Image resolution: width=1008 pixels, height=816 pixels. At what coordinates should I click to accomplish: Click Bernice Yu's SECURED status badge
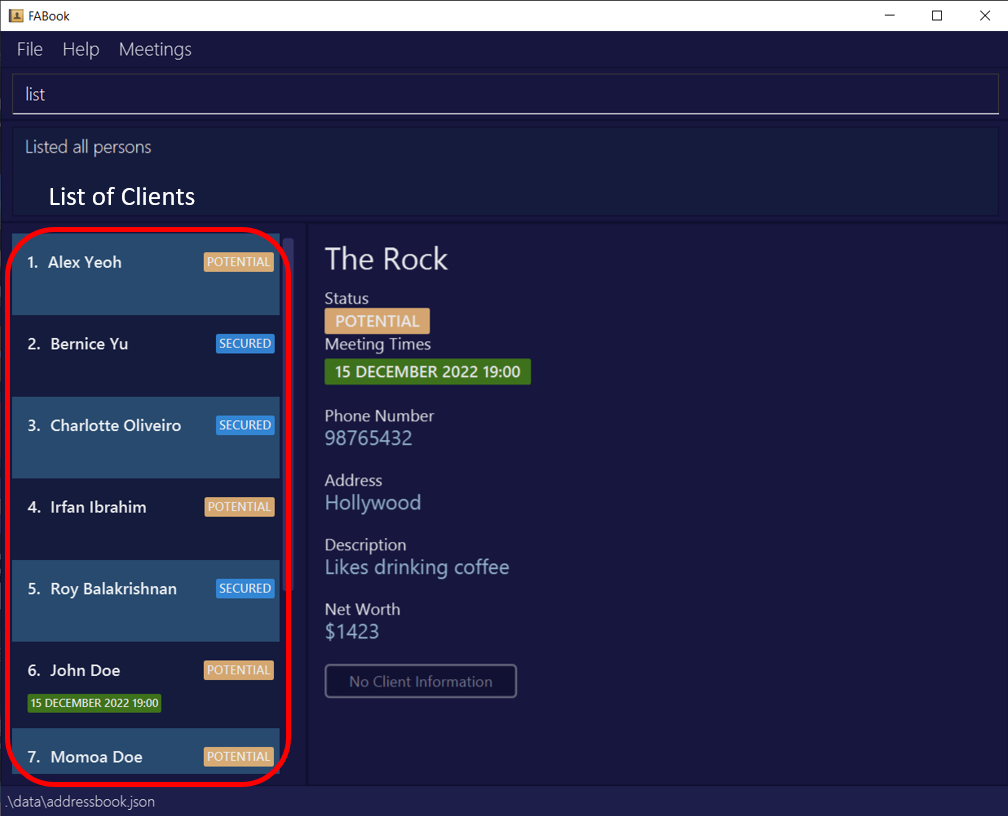[x=245, y=343]
